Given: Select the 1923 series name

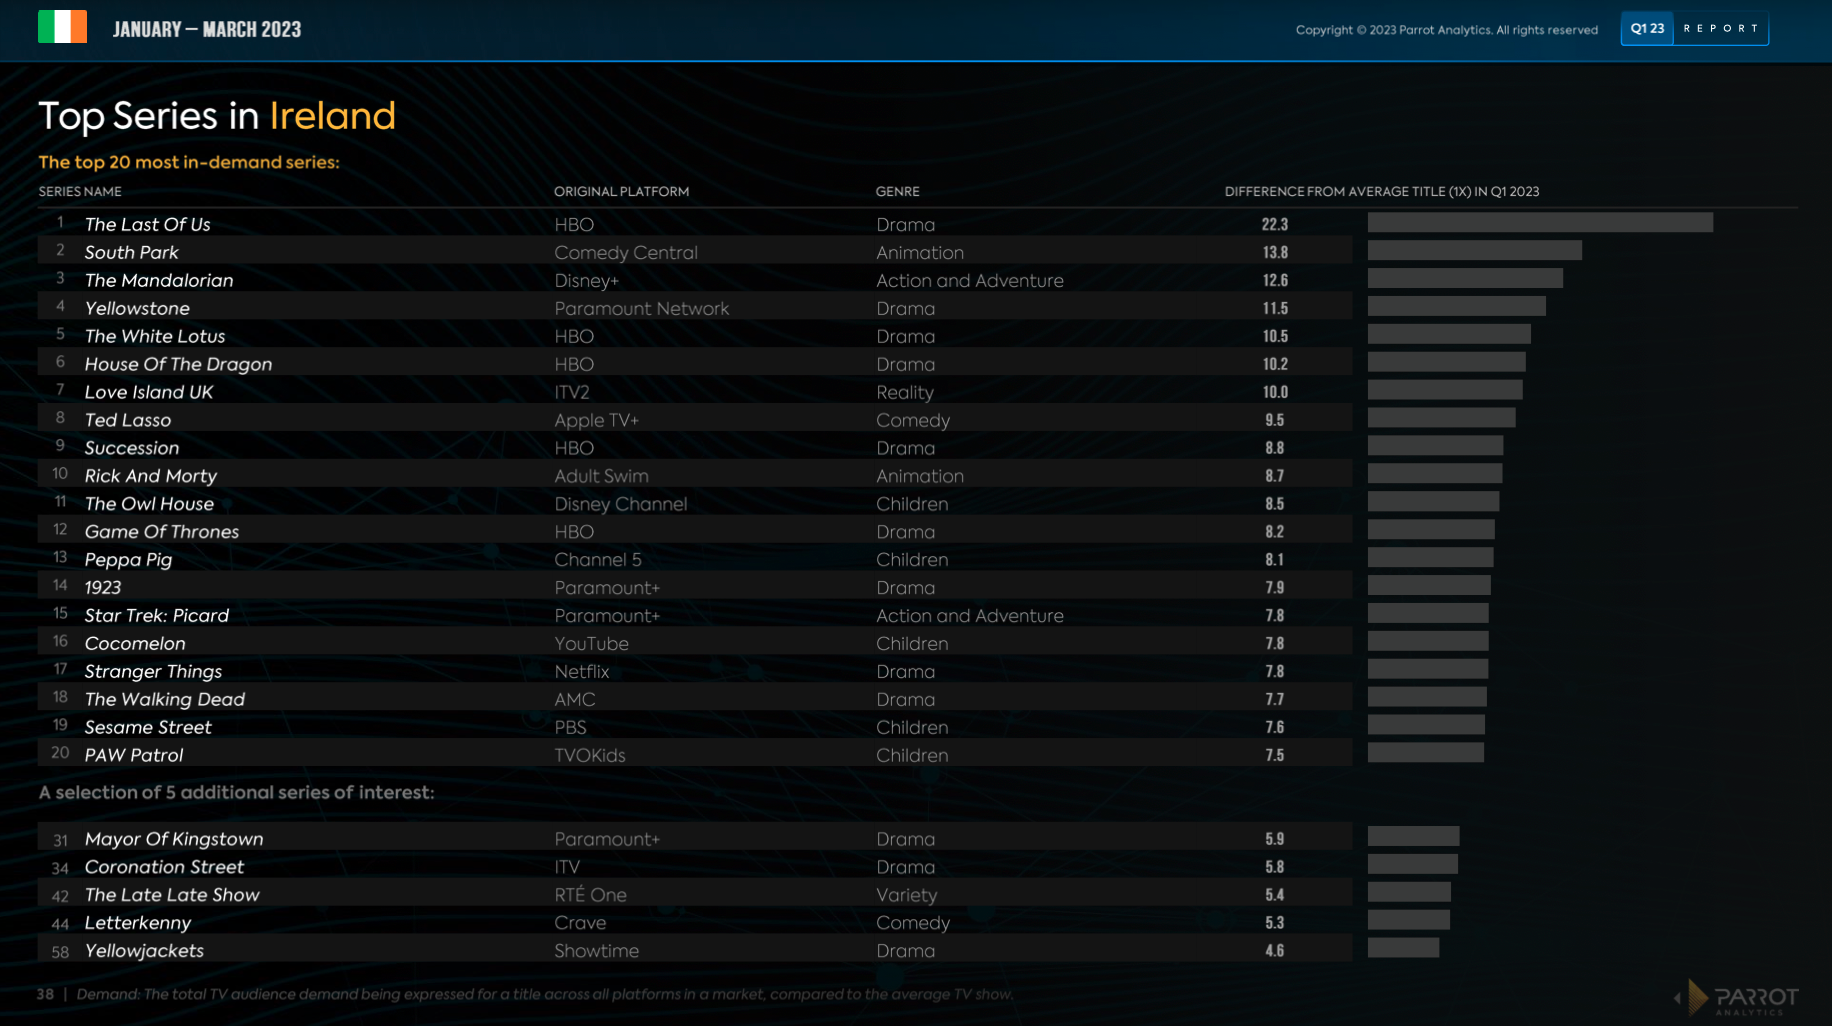Looking at the screenshot, I should coord(103,588).
